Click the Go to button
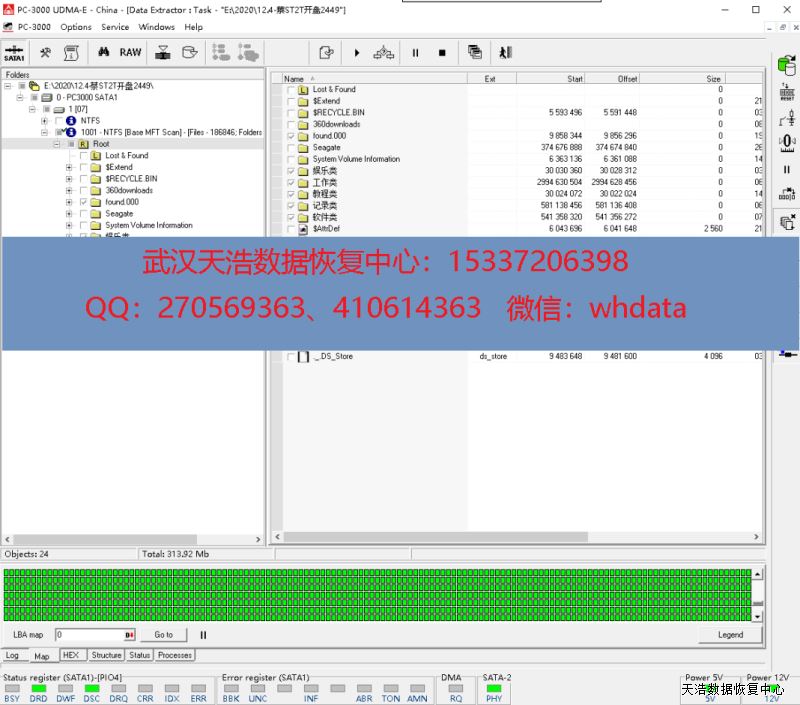This screenshot has width=800, height=705. pos(163,635)
